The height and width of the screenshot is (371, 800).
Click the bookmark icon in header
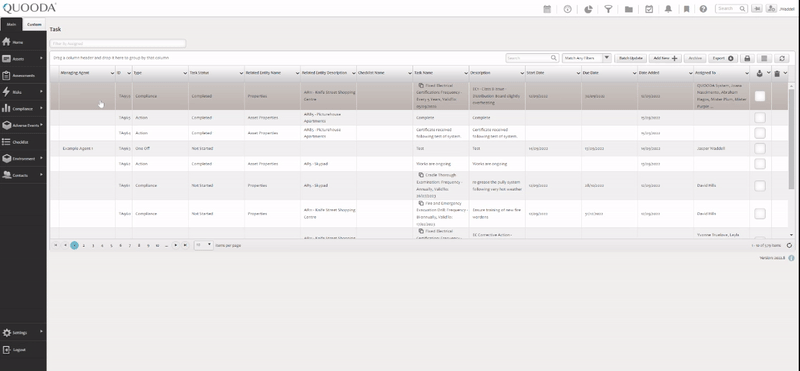[x=687, y=9]
